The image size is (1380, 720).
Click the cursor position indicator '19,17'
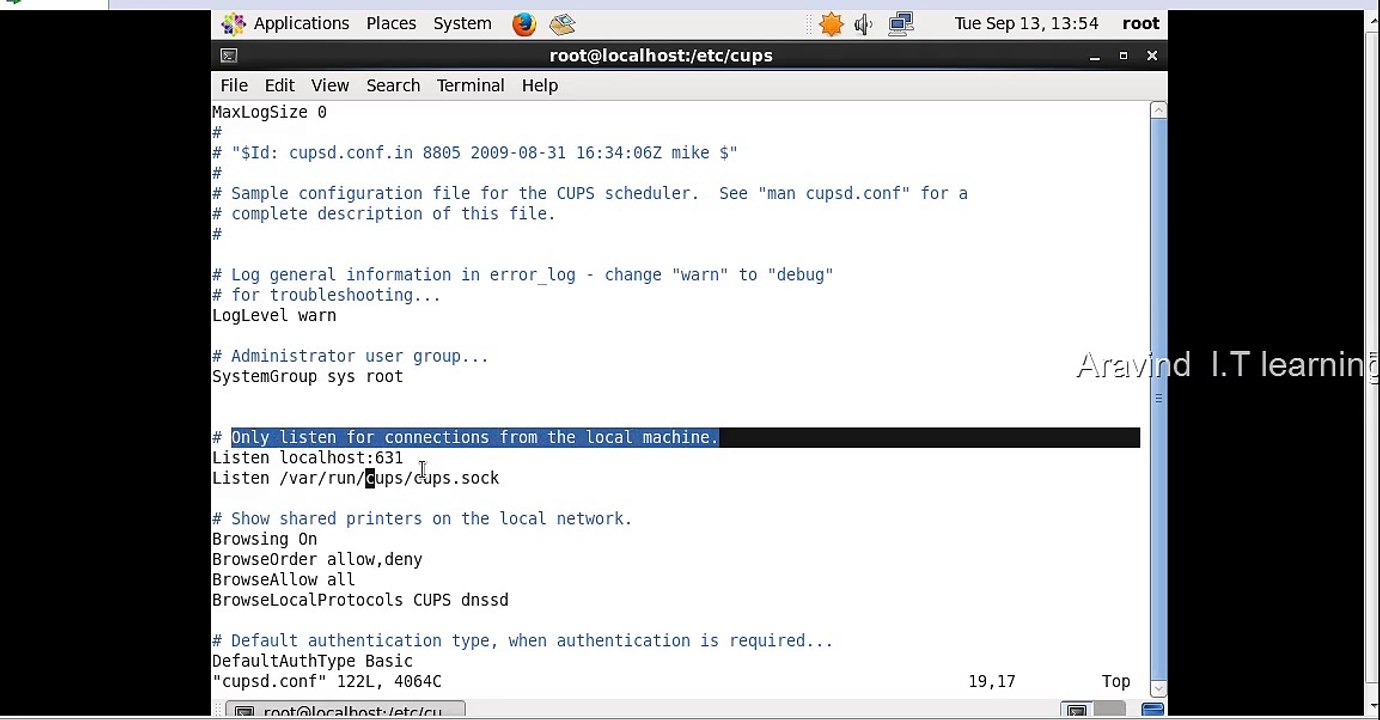(991, 682)
